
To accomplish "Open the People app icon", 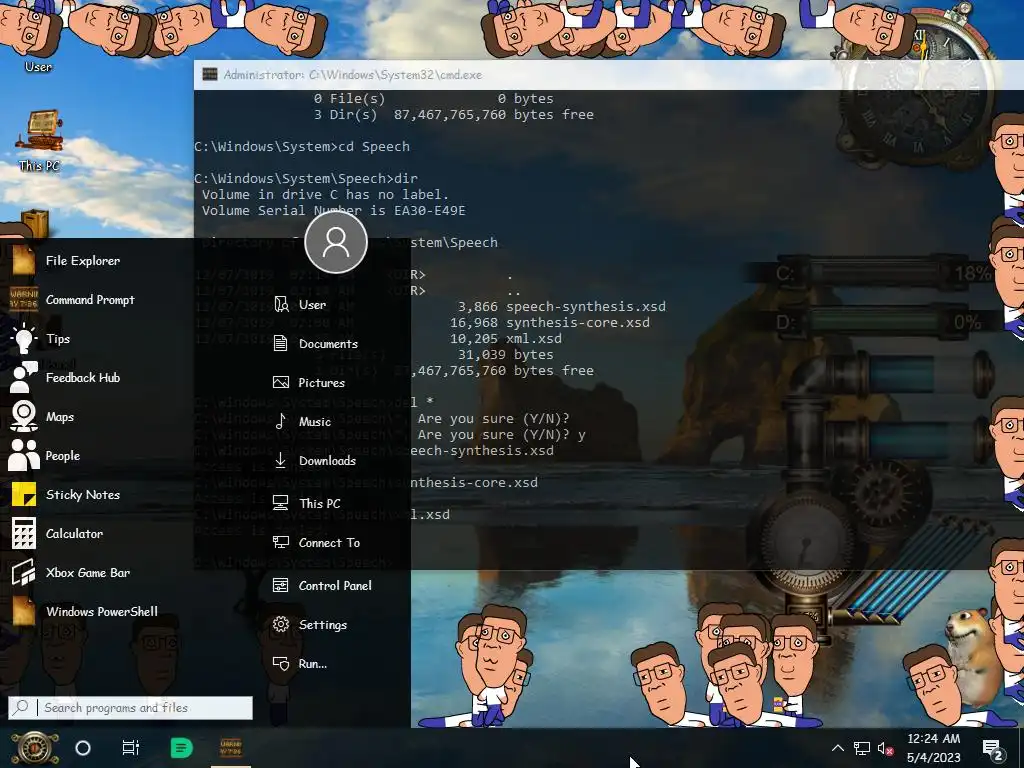I will pyautogui.click(x=24, y=455).
